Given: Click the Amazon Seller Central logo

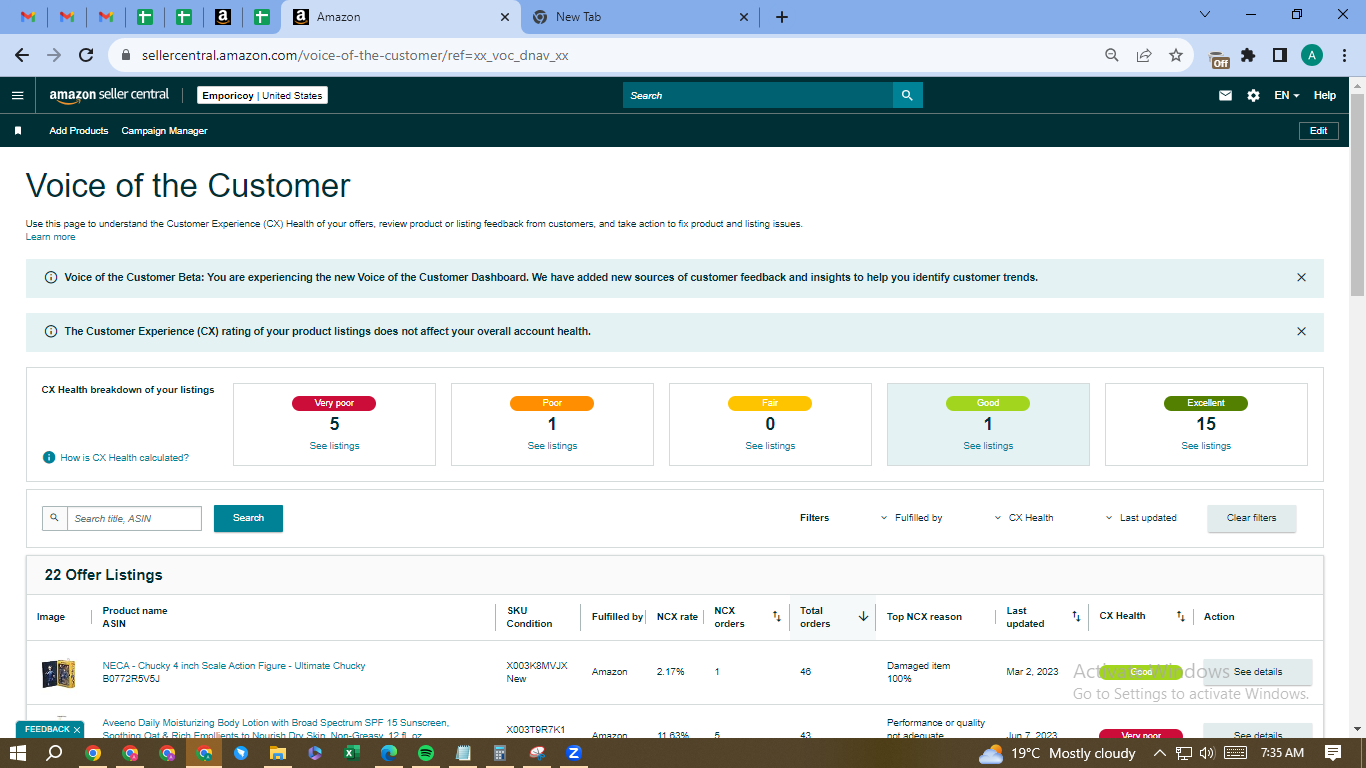Looking at the screenshot, I should click(x=109, y=95).
